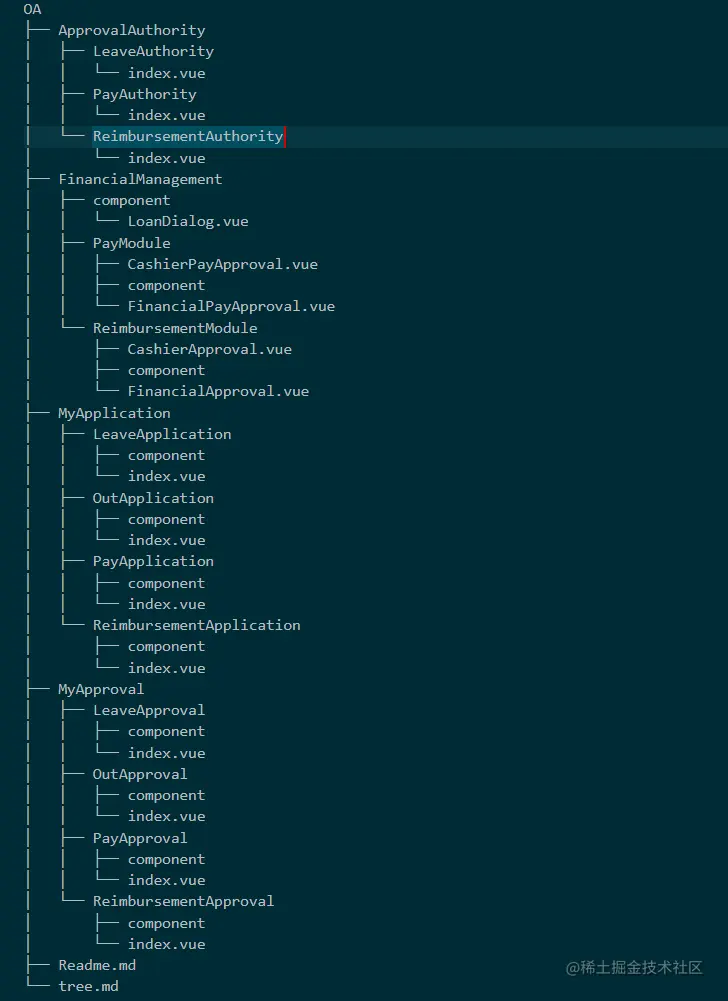The width and height of the screenshot is (728, 1001).
Task: Select FinancialApproval.vue file line
Action: coord(218,391)
